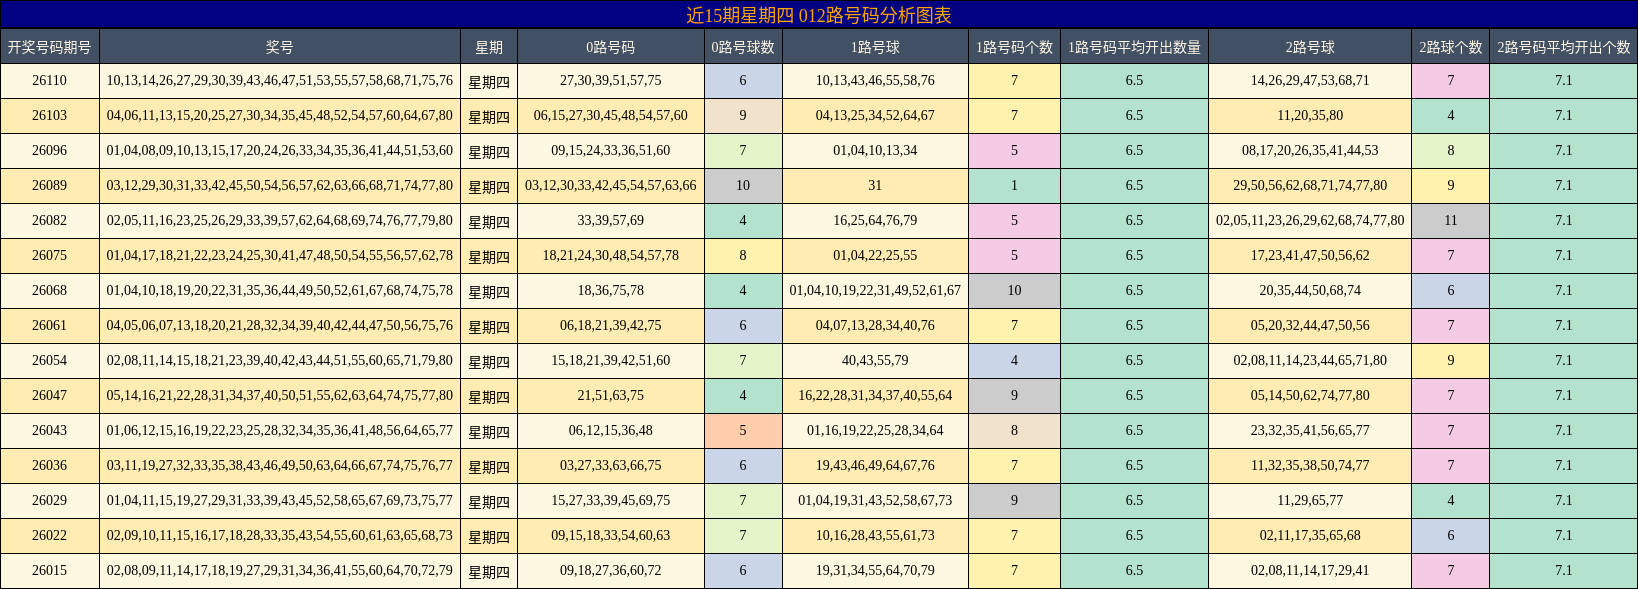Click 1路号球 cell 19,31,34,55,64,70,79
Viewport: 1638px width, 589px height.
pos(875,571)
